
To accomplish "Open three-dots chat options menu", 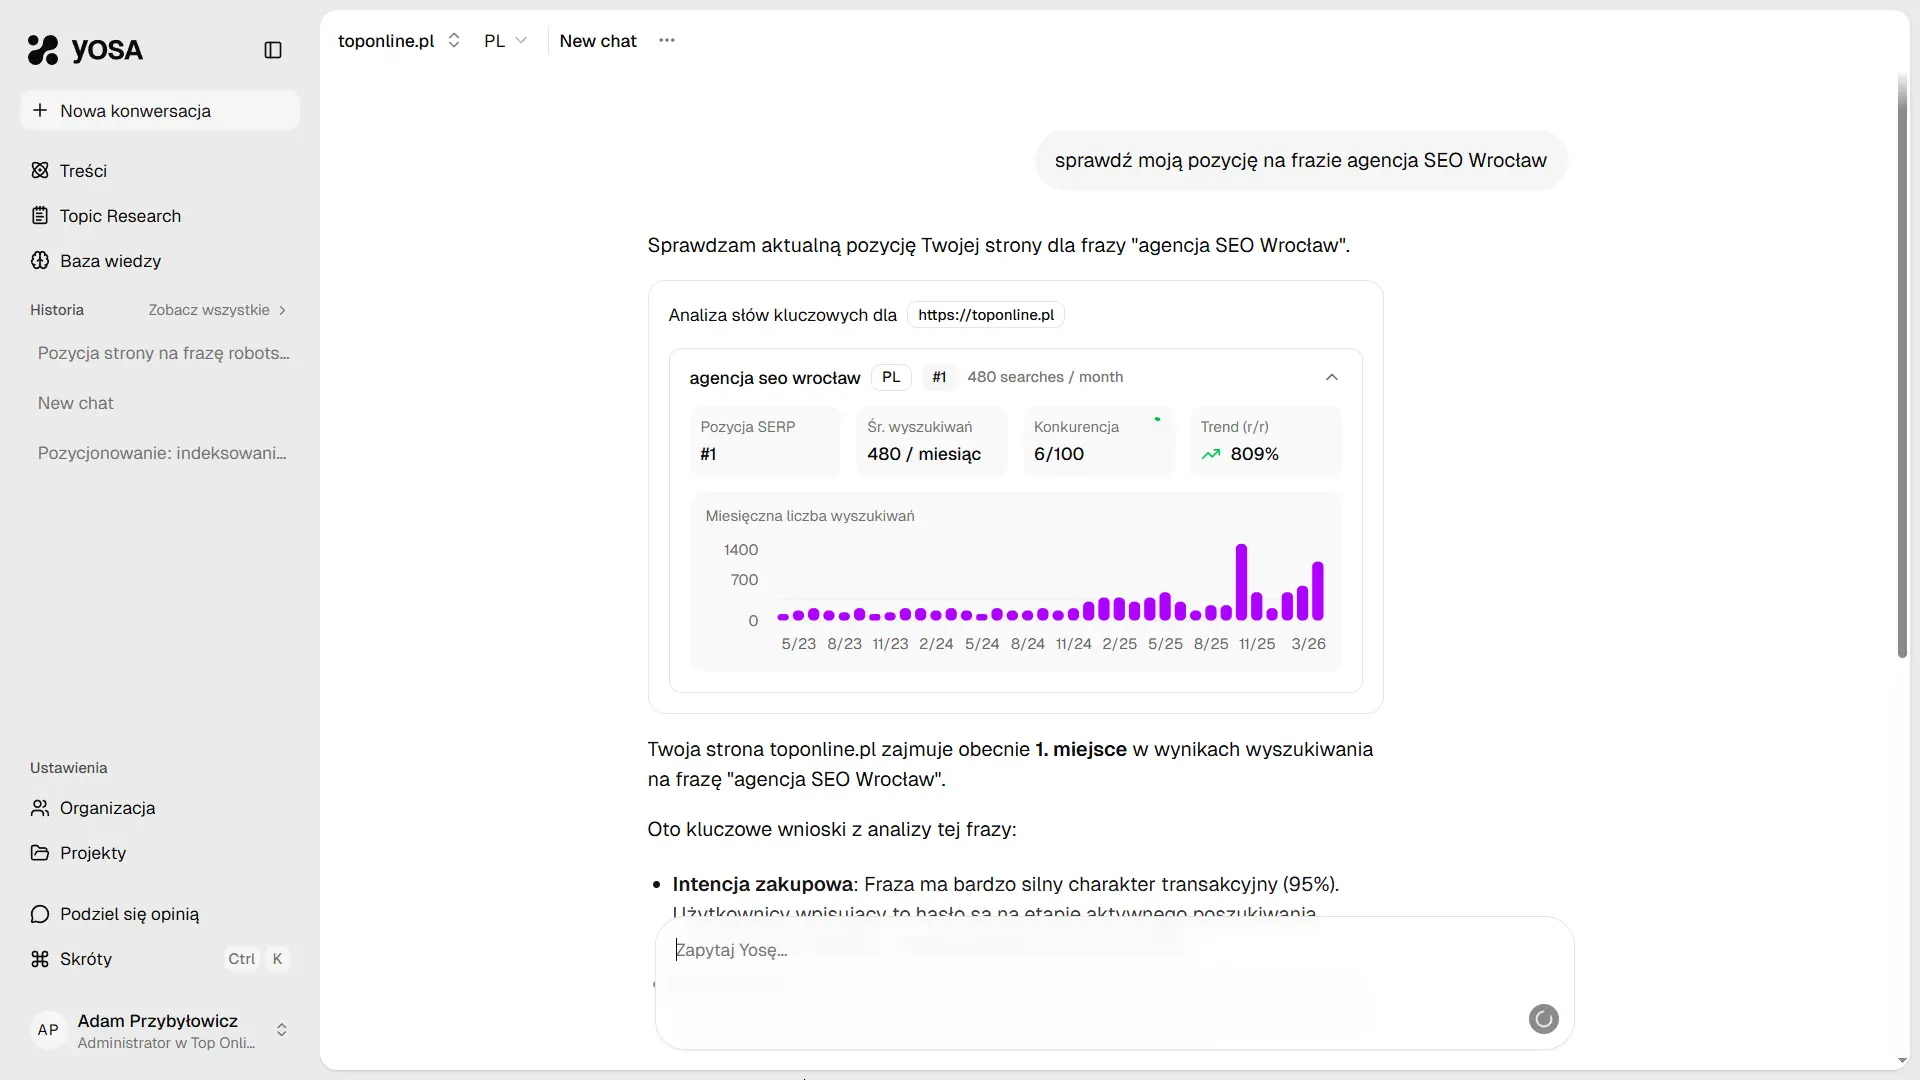I will pos(667,41).
